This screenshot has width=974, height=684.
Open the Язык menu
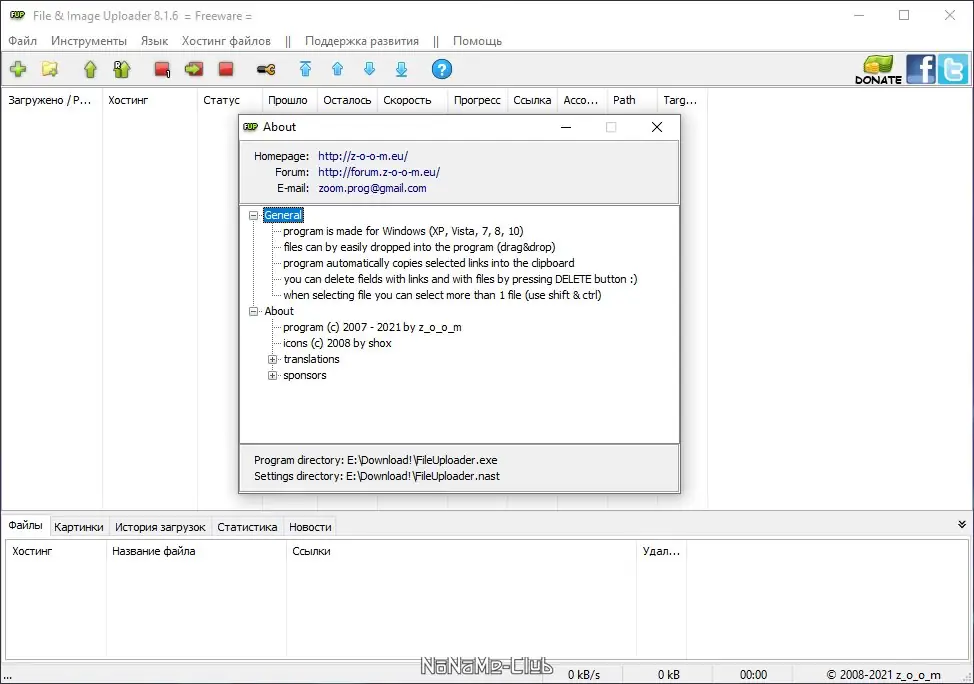click(x=154, y=41)
